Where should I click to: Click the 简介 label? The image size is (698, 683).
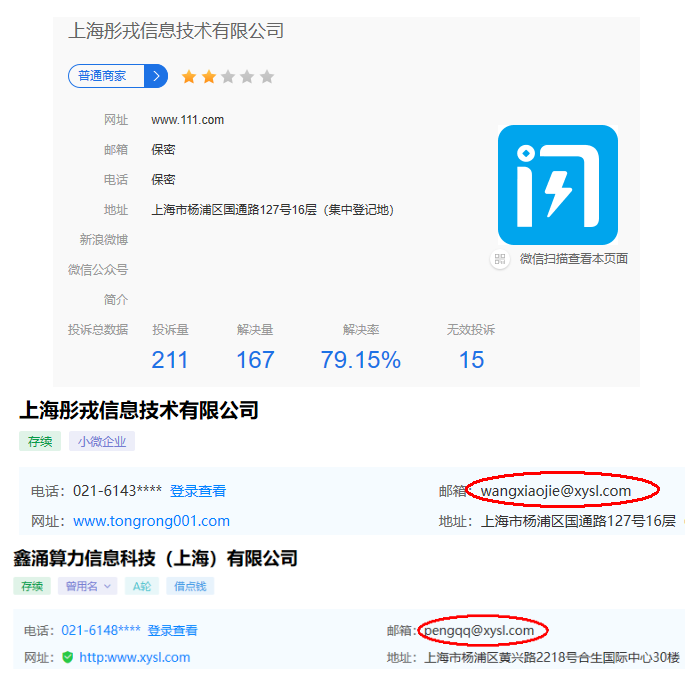tap(116, 300)
